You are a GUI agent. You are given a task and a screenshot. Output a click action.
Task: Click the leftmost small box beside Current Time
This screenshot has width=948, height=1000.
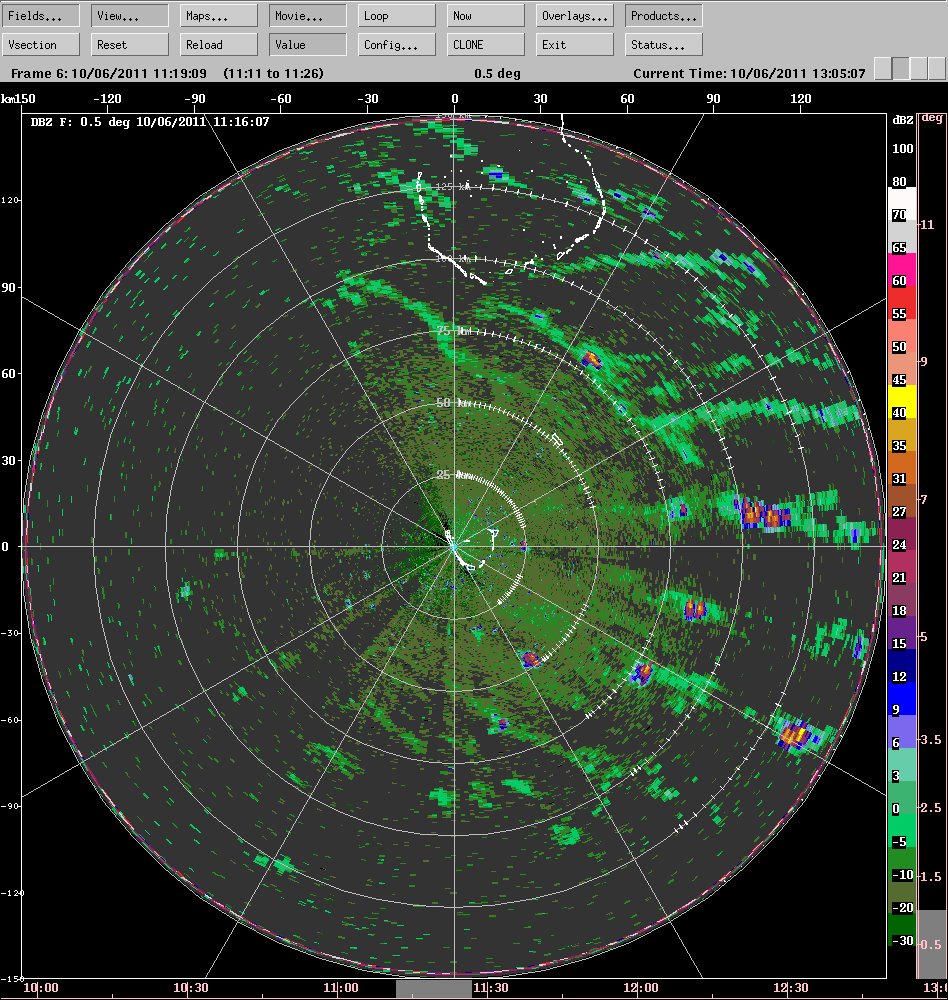click(883, 68)
